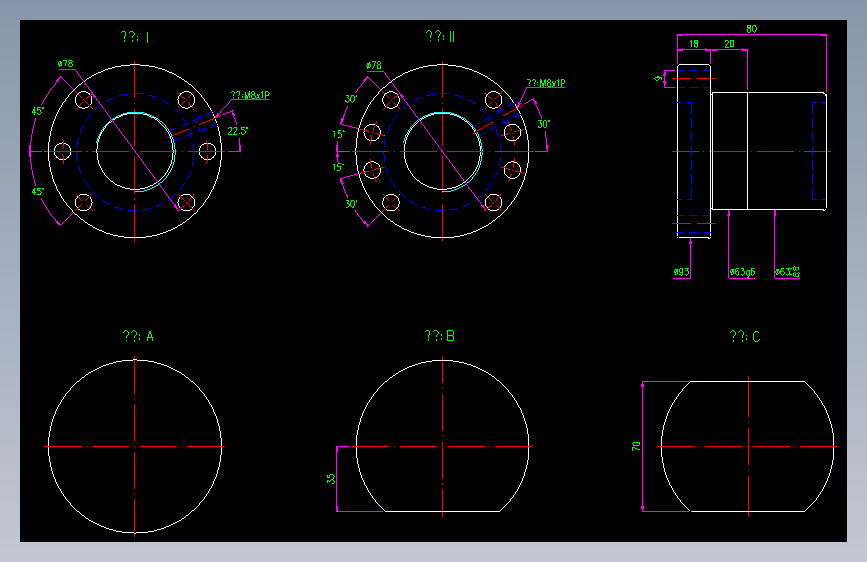
Task: Select the view title '??: A'
Action: (x=138, y=336)
